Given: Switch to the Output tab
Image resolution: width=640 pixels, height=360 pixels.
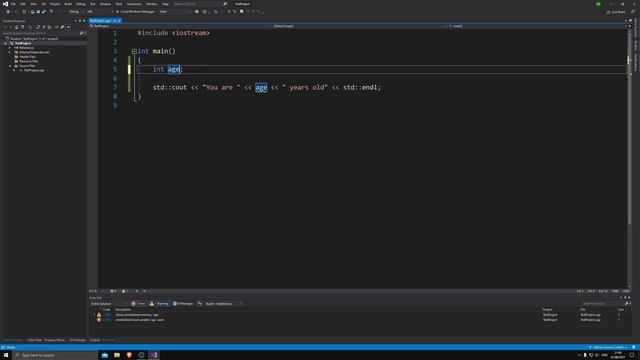Looking at the screenshot, I should (95, 340).
